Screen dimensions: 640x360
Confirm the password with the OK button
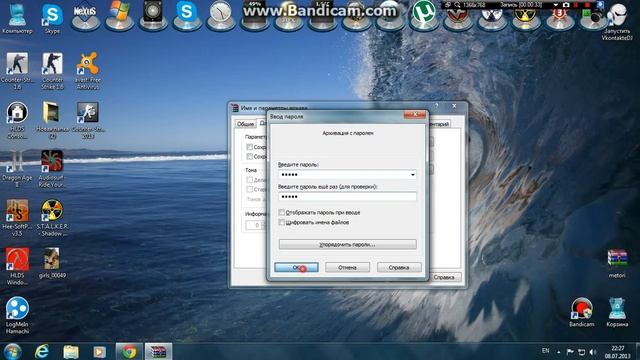coord(296,267)
